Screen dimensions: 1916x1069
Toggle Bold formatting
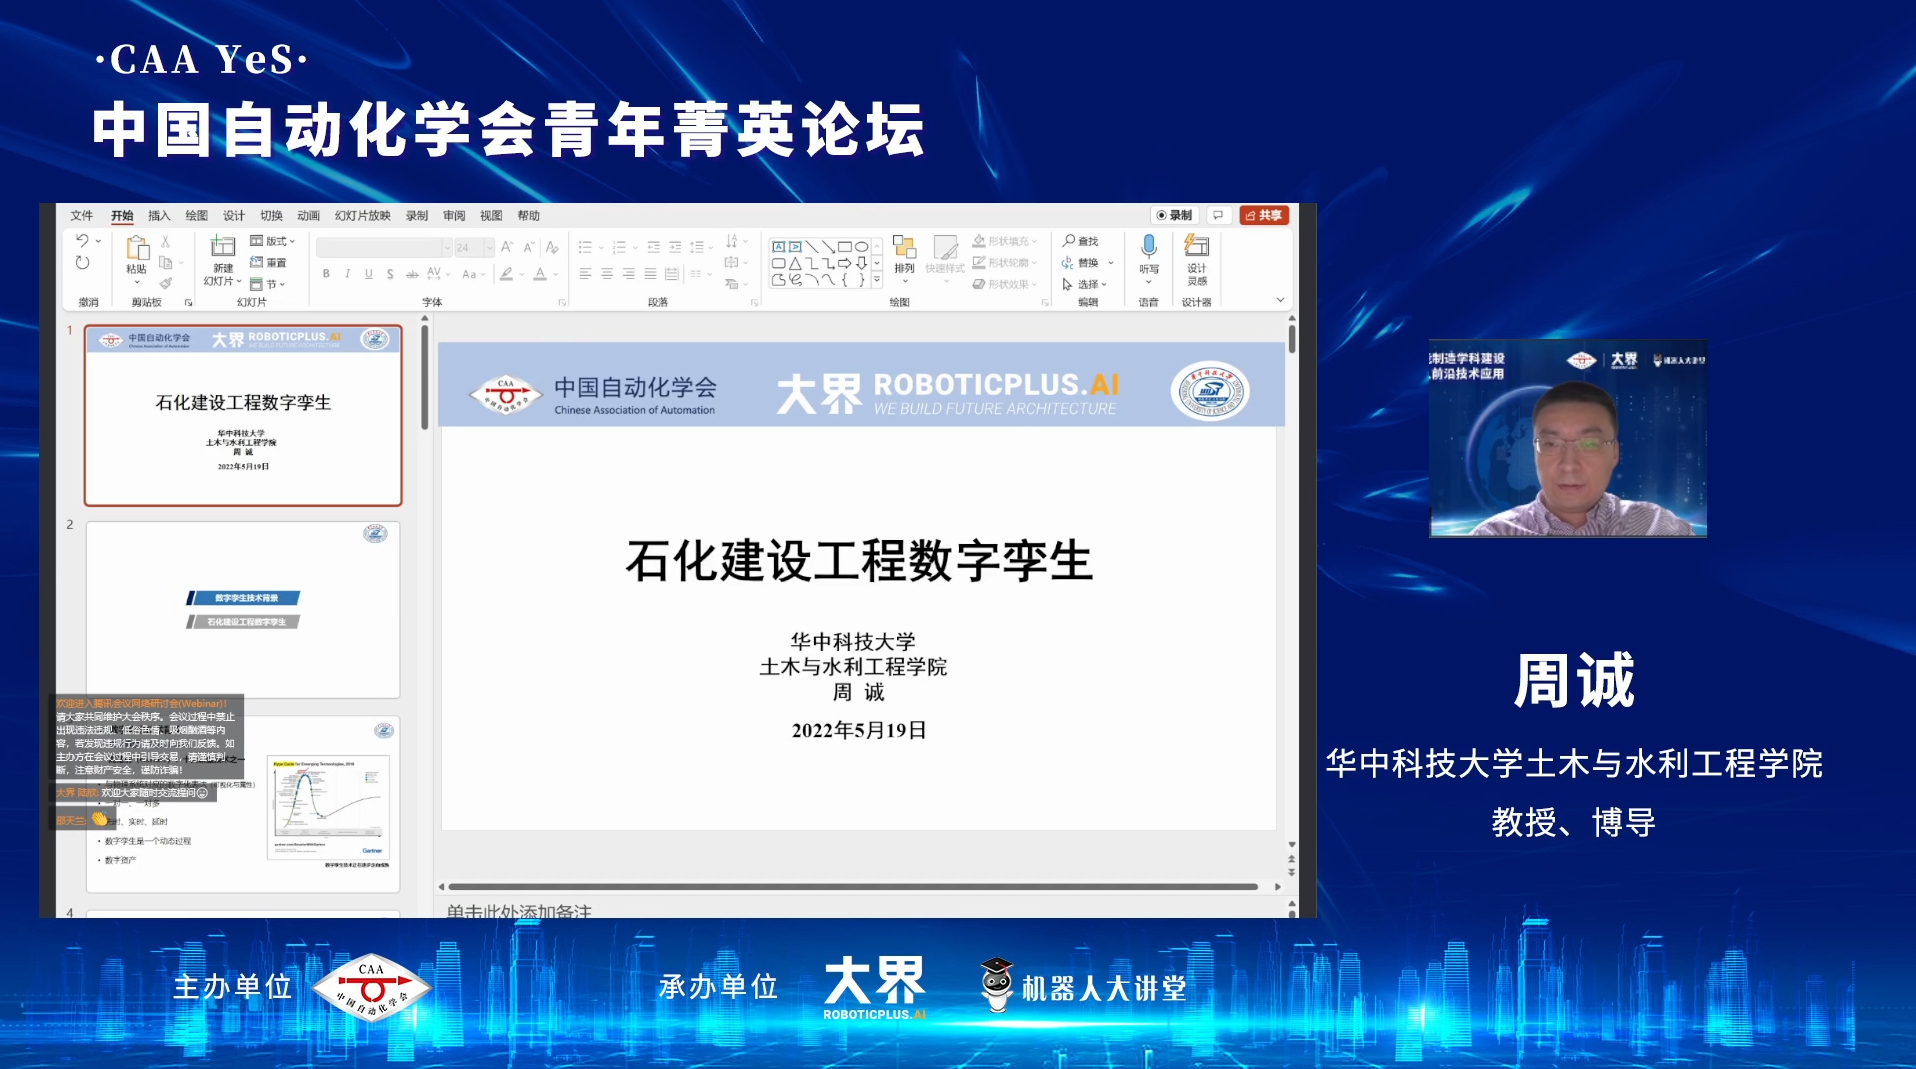[326, 274]
